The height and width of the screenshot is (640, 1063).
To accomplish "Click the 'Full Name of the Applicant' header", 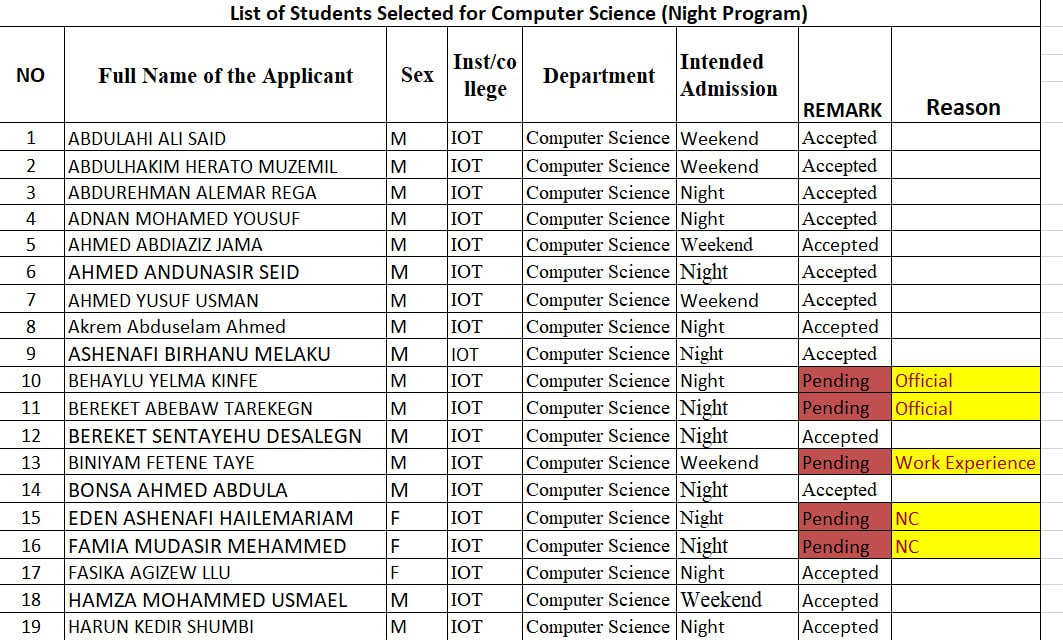I will [x=225, y=76].
